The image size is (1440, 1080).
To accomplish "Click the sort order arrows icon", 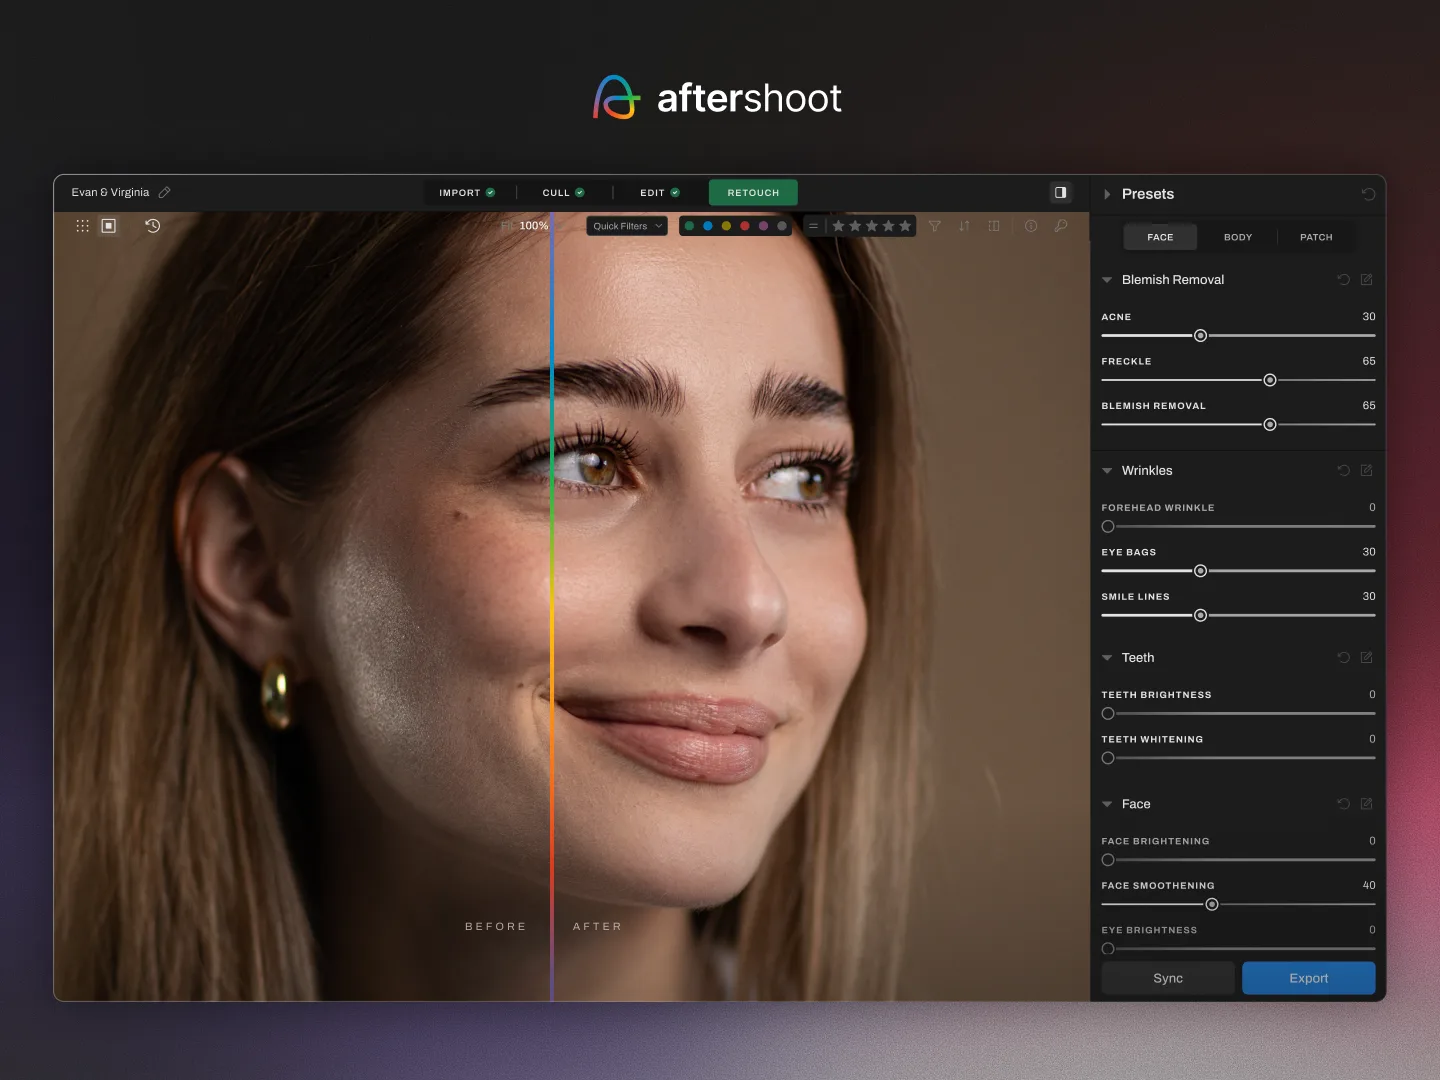I will (x=964, y=226).
